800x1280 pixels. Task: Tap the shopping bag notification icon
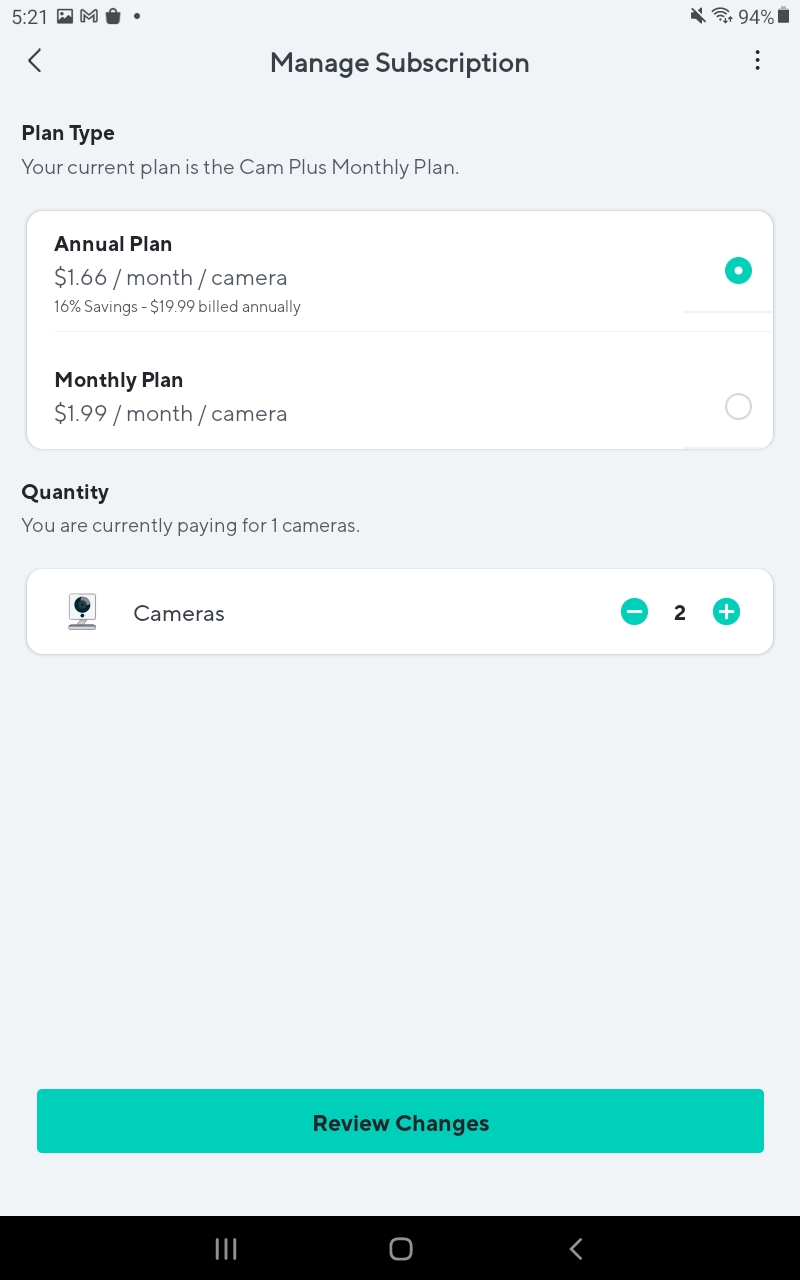click(x=113, y=16)
